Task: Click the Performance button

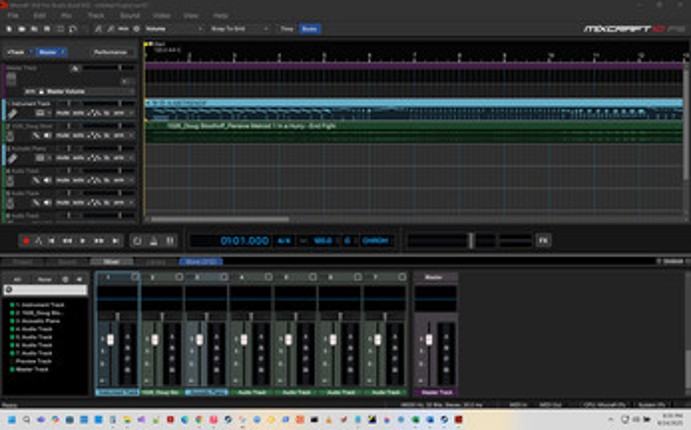Action: [110, 51]
